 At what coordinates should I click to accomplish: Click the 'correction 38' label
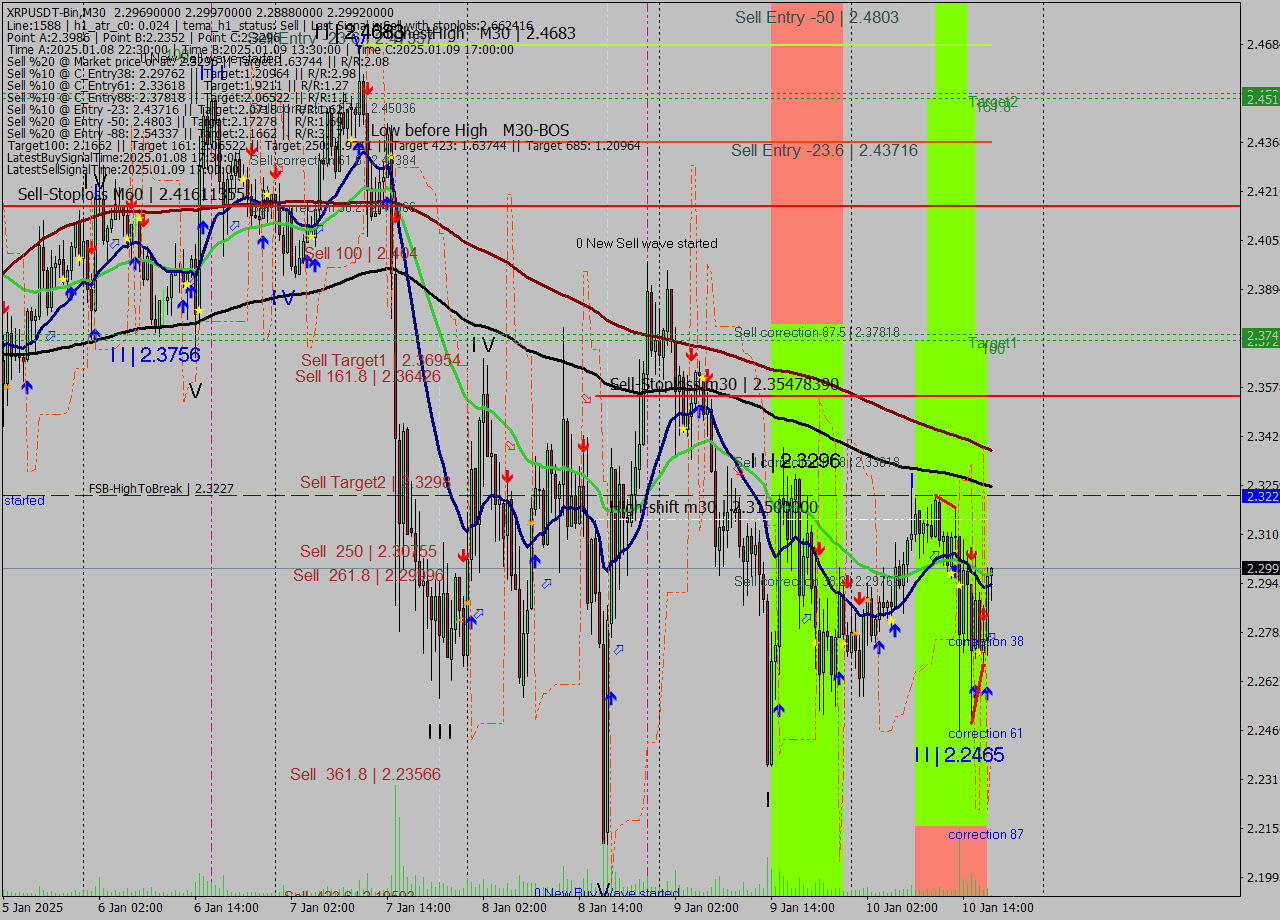coord(985,641)
